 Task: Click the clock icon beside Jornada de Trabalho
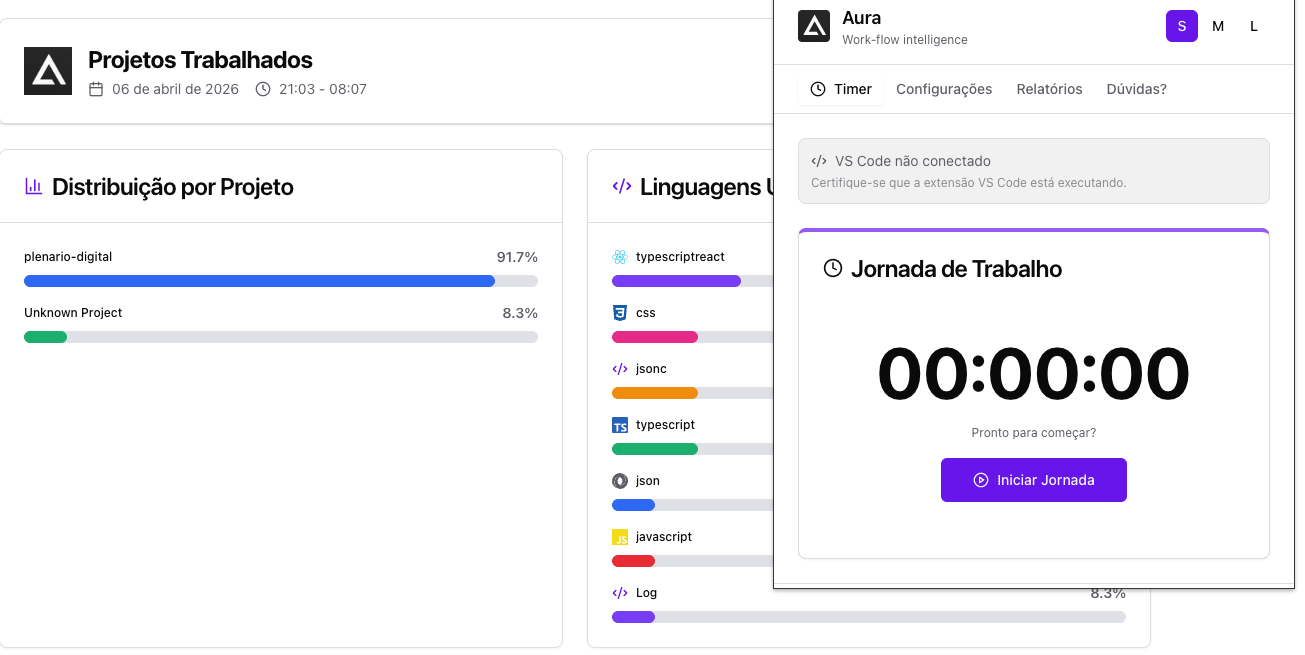[x=832, y=268]
